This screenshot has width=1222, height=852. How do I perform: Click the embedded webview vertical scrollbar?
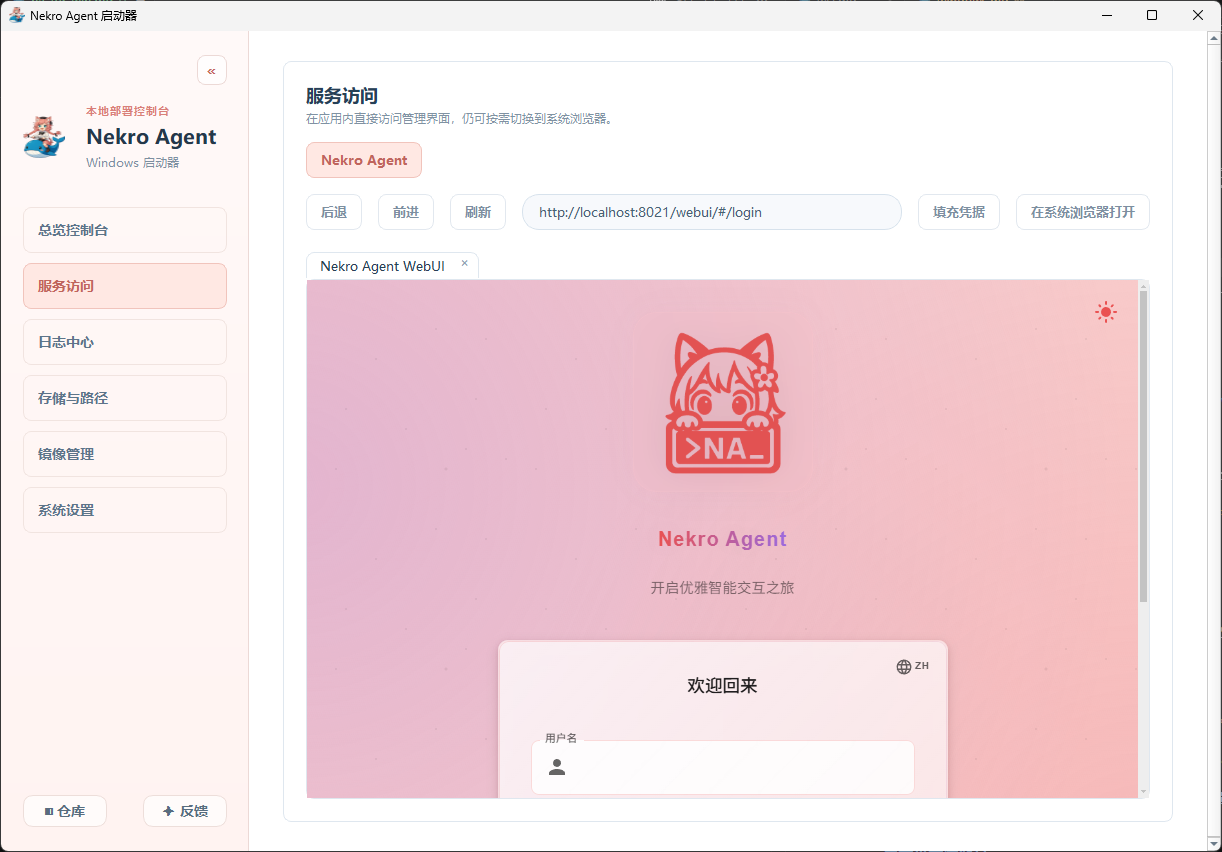click(x=1143, y=450)
